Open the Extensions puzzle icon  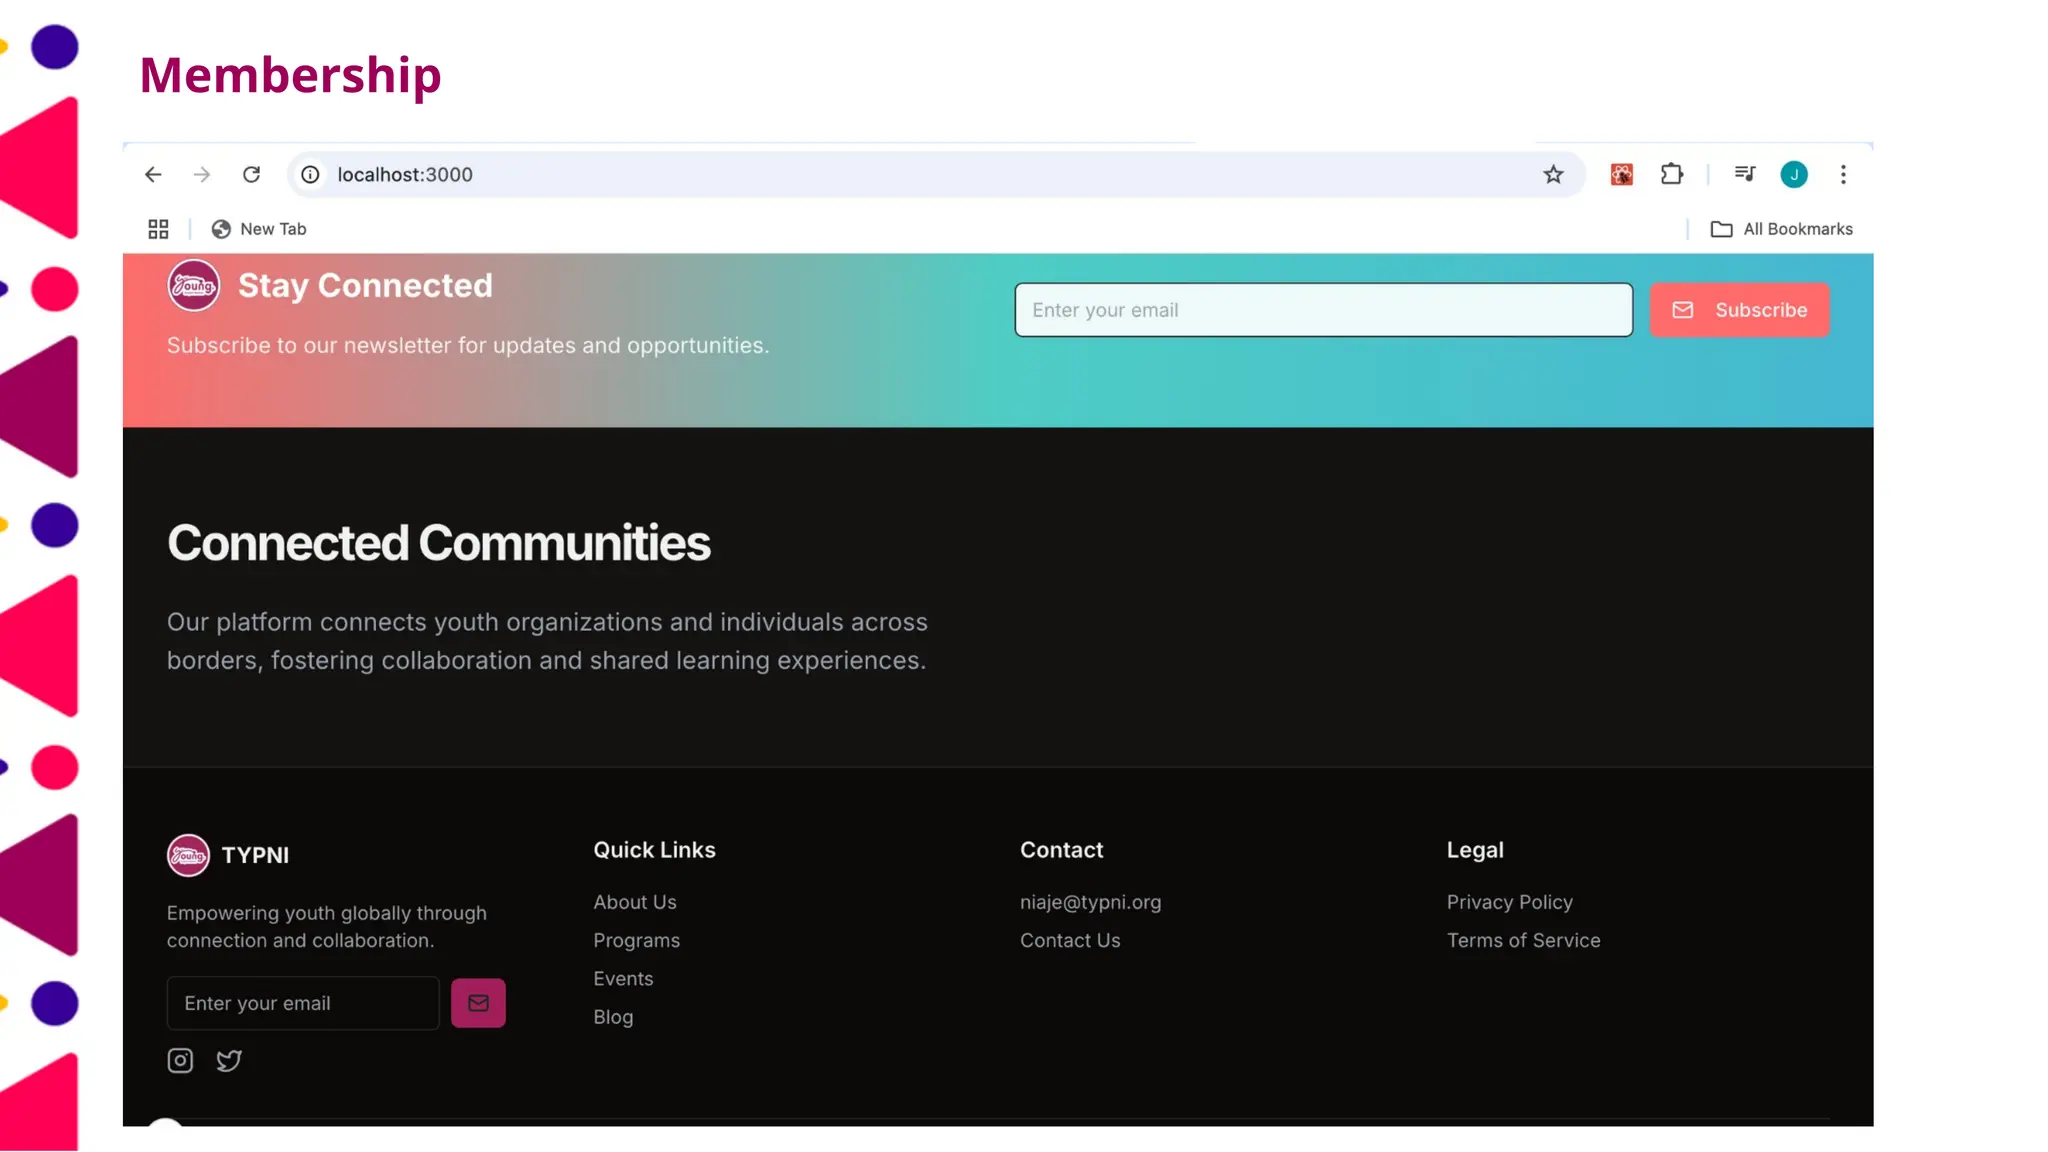[x=1672, y=175]
